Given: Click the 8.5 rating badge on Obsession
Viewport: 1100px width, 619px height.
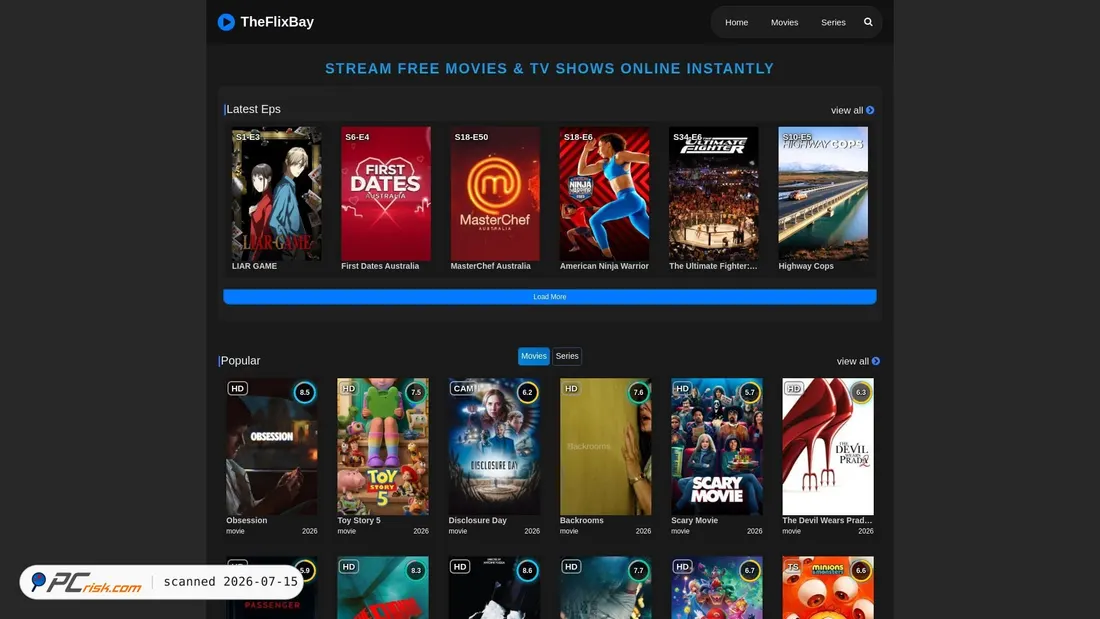Looking at the screenshot, I should (304, 392).
